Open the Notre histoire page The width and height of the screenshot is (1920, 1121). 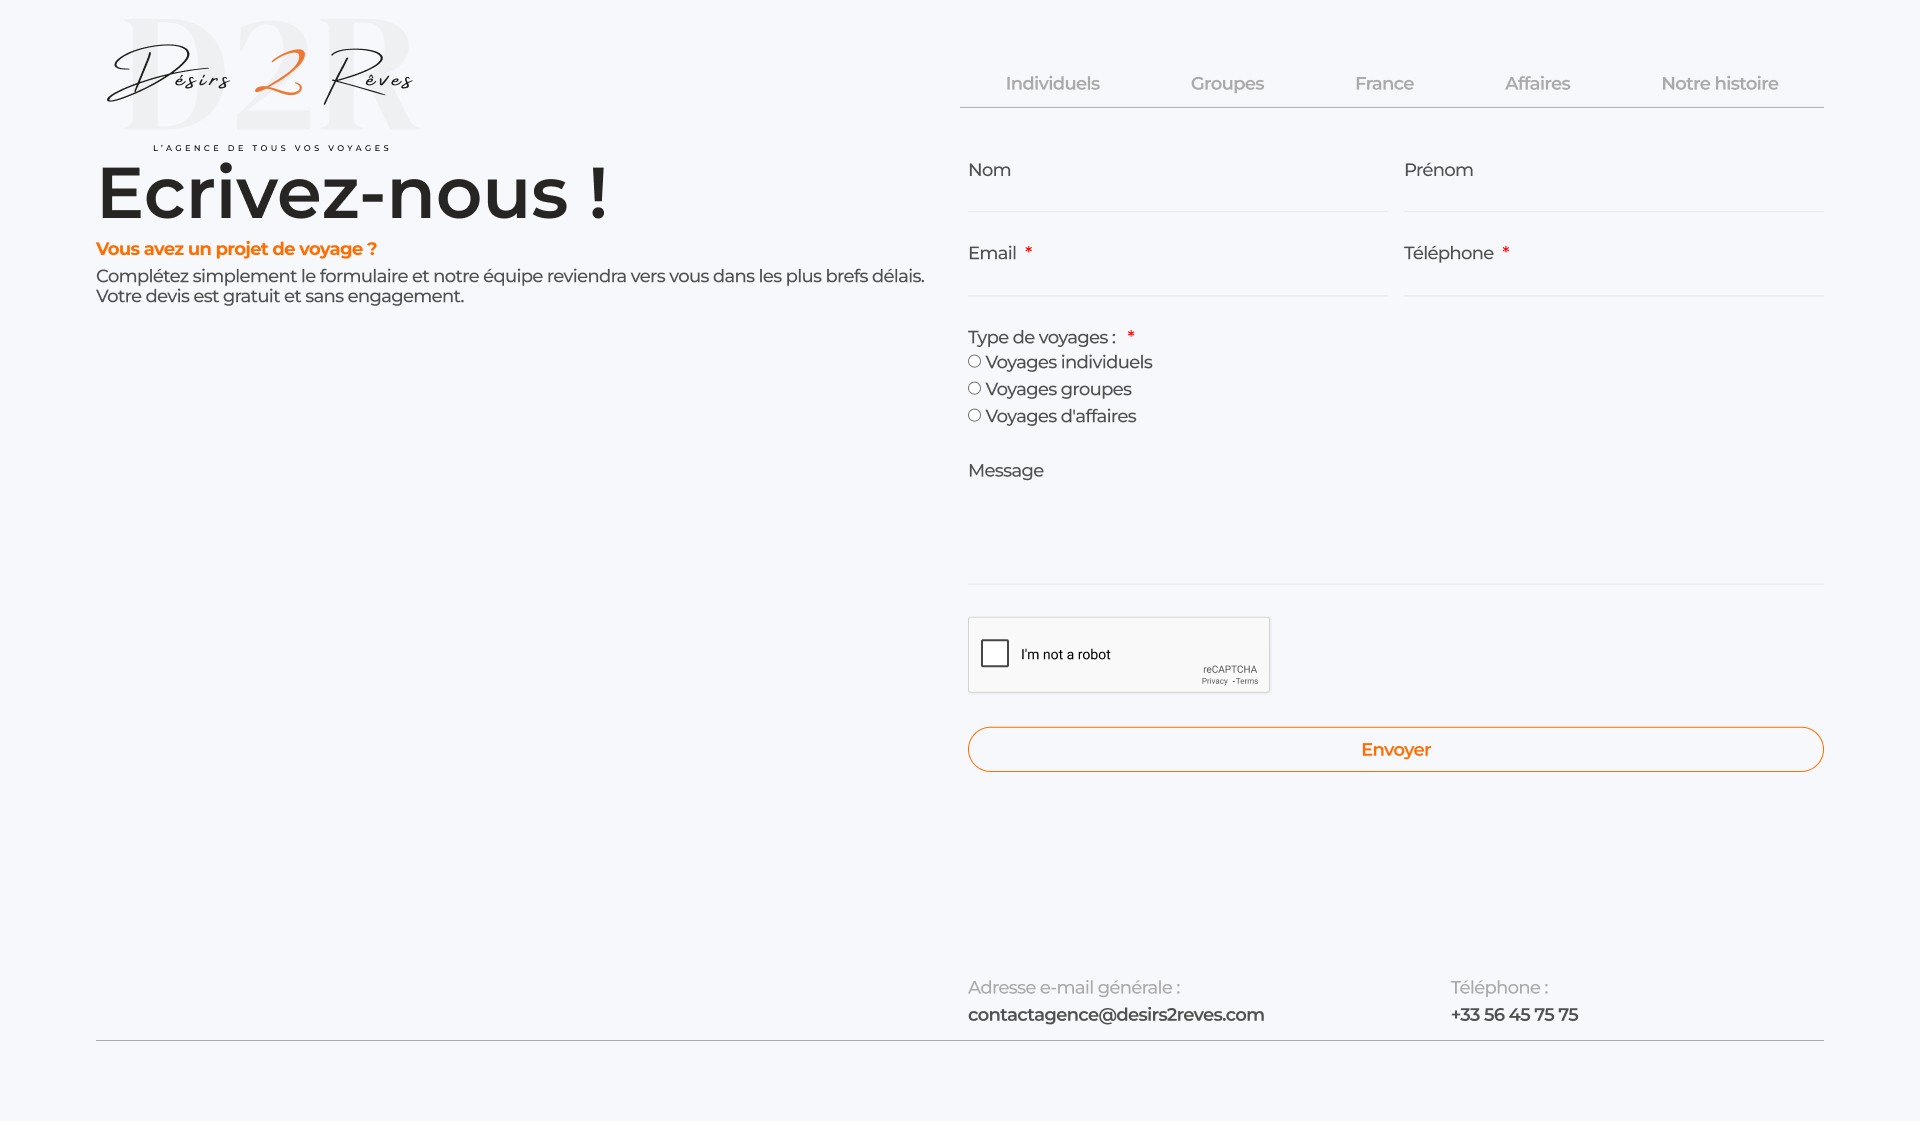1719,84
